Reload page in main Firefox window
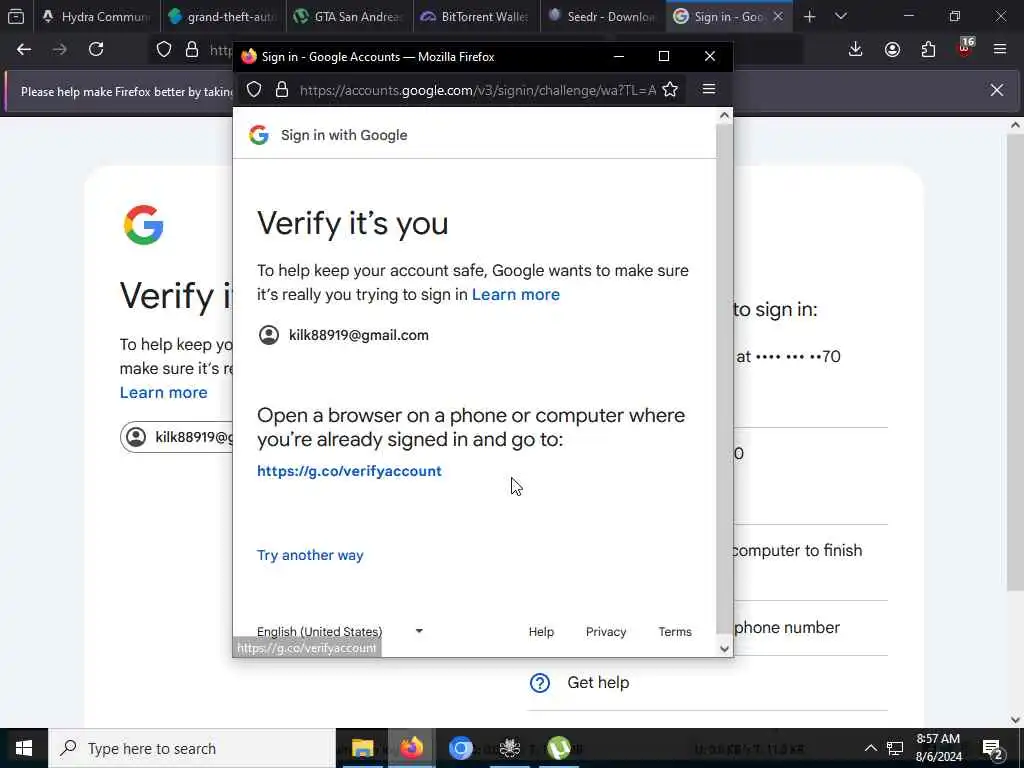Screen dimensions: 1024x768 pos(96,50)
